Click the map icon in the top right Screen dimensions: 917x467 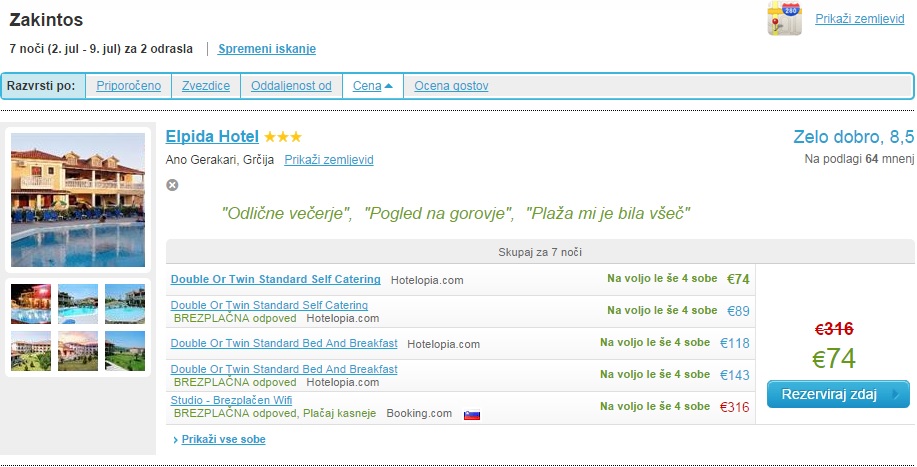tap(784, 19)
